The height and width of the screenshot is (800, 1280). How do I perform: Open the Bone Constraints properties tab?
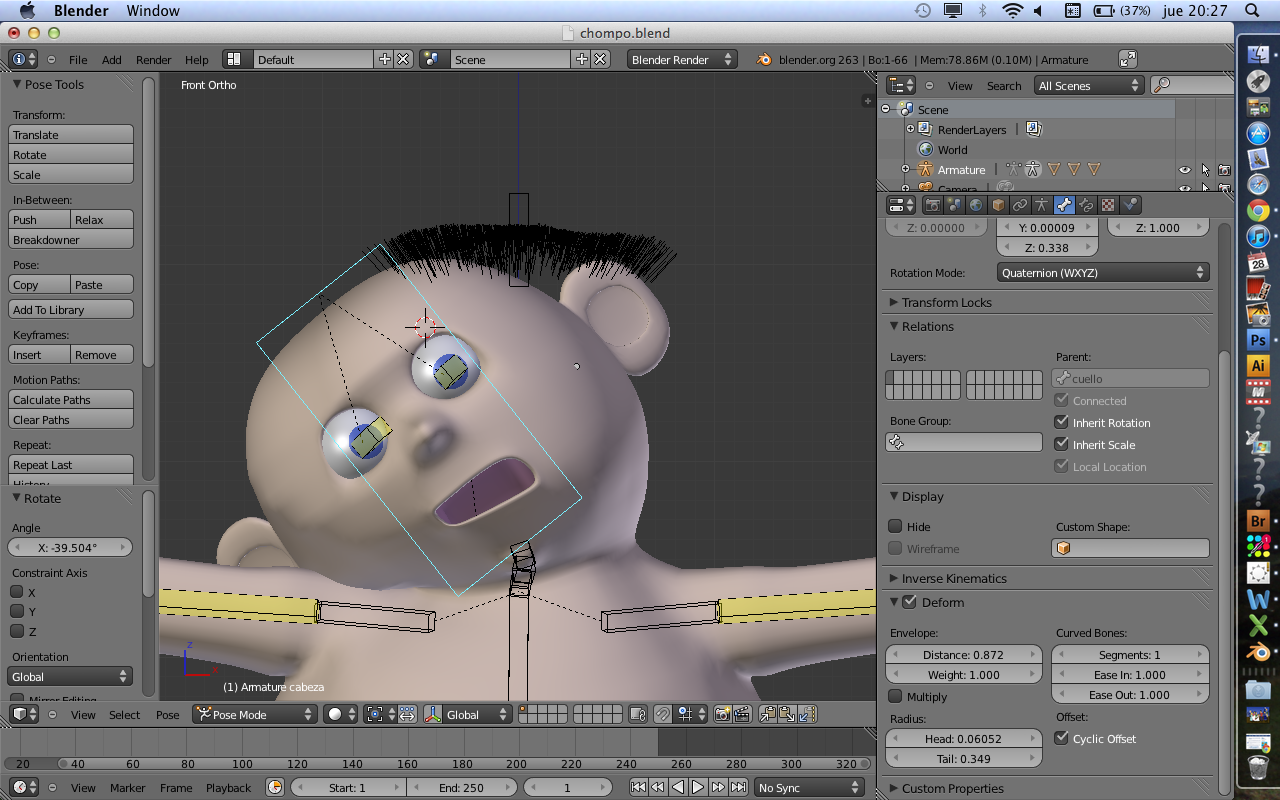[1086, 205]
